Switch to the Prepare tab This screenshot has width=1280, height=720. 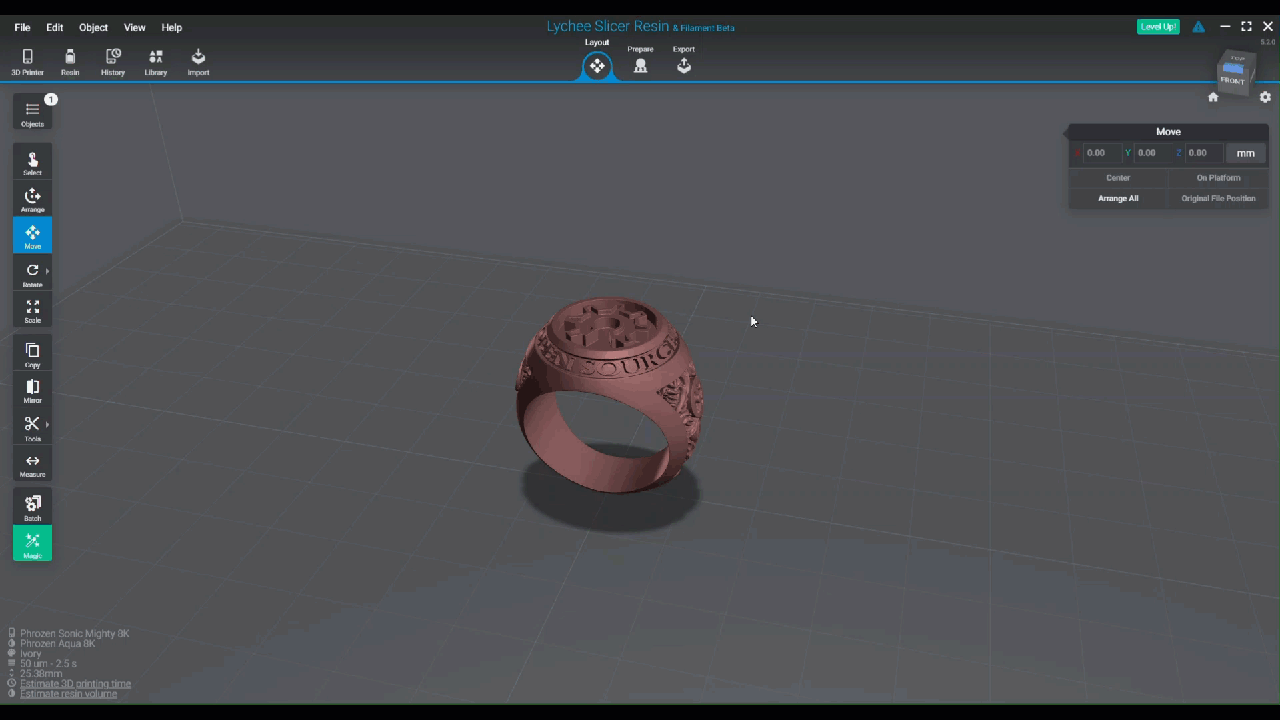640,60
